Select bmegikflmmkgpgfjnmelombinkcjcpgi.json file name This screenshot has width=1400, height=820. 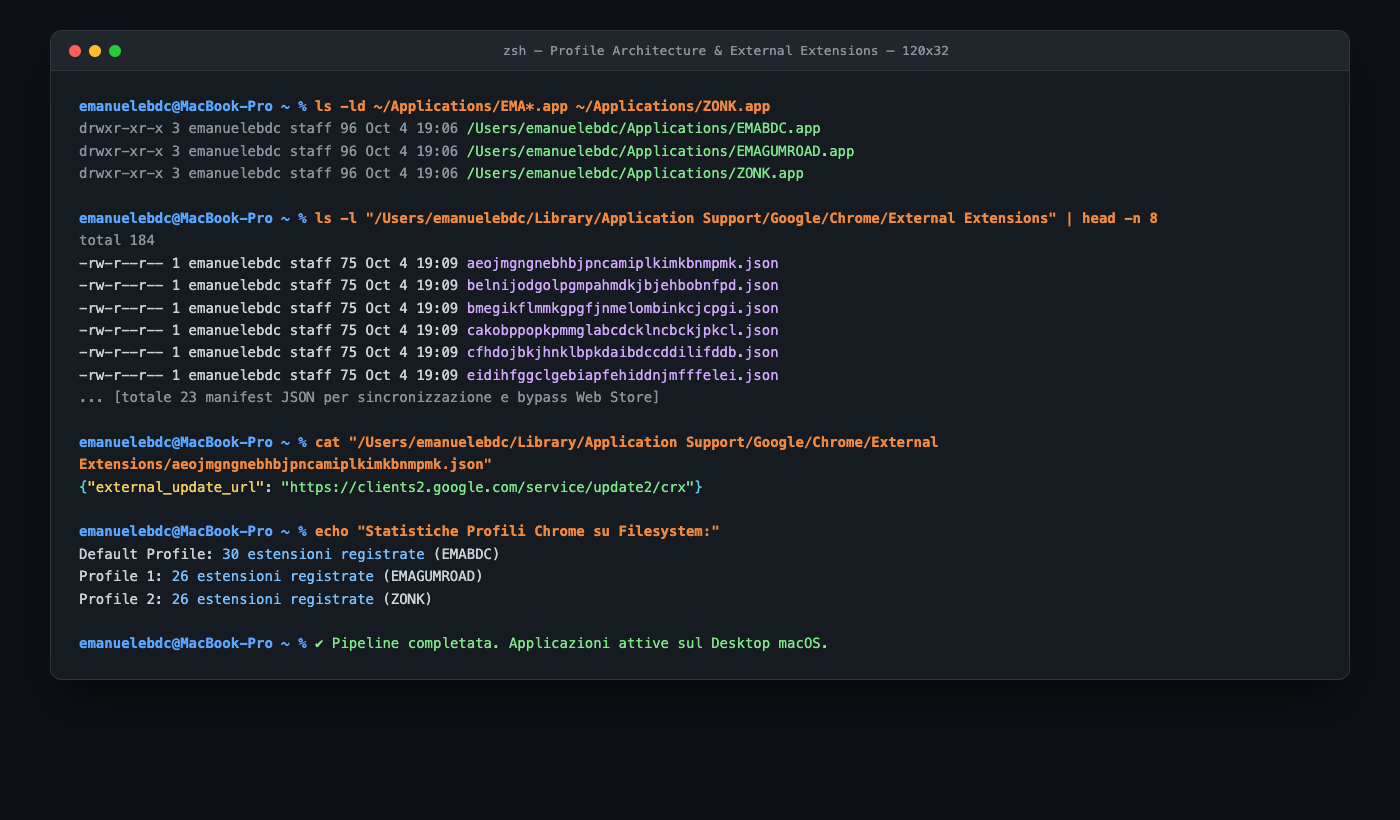tap(622, 308)
